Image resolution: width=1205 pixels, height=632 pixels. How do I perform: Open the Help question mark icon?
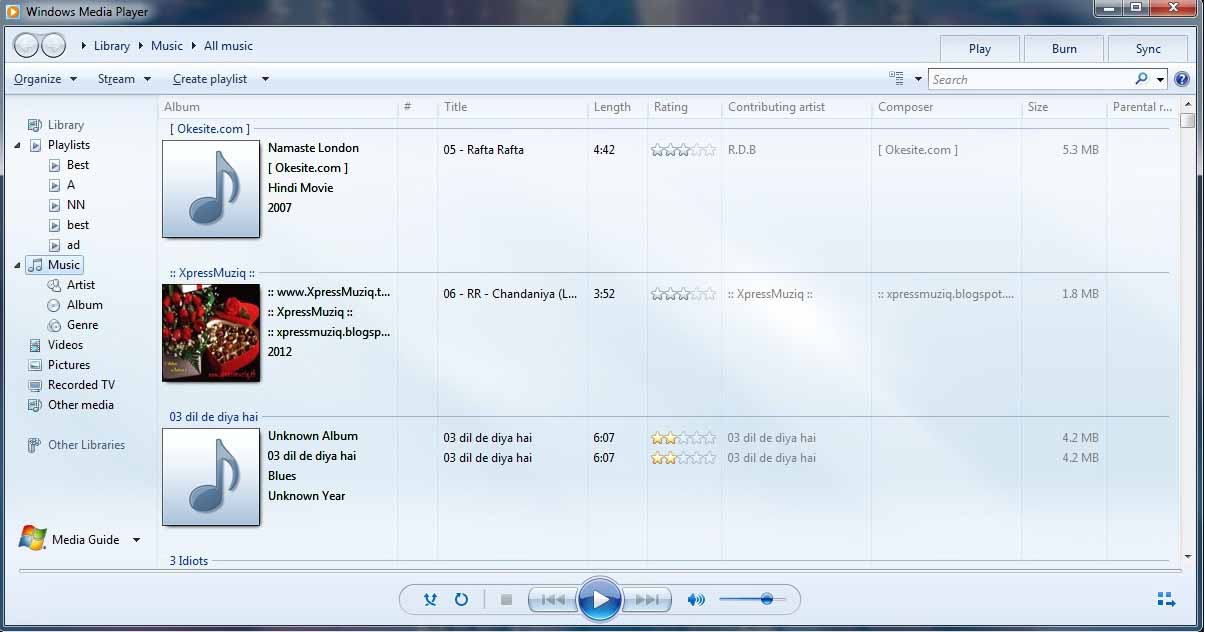(x=1182, y=80)
